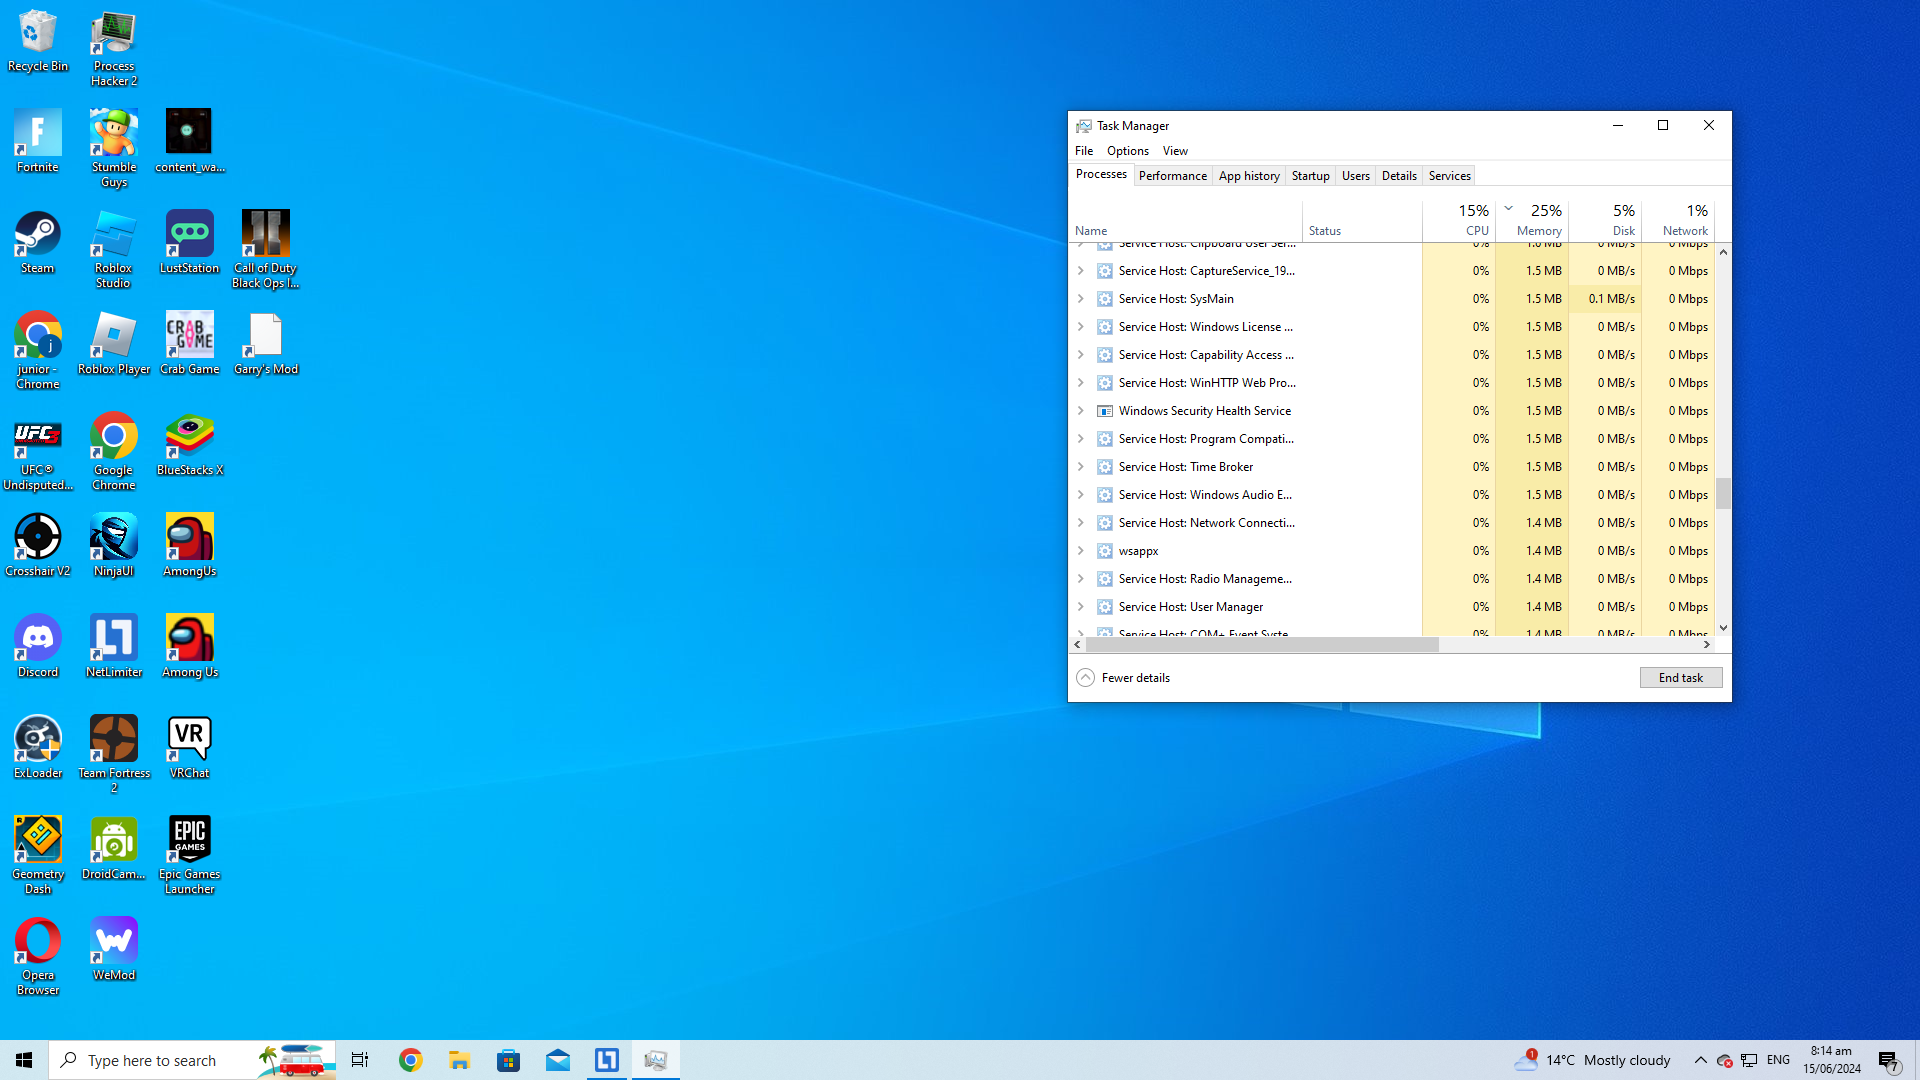Screen dimensions: 1920x1080
Task: Expand the wsappx process group
Action: tap(1080, 551)
